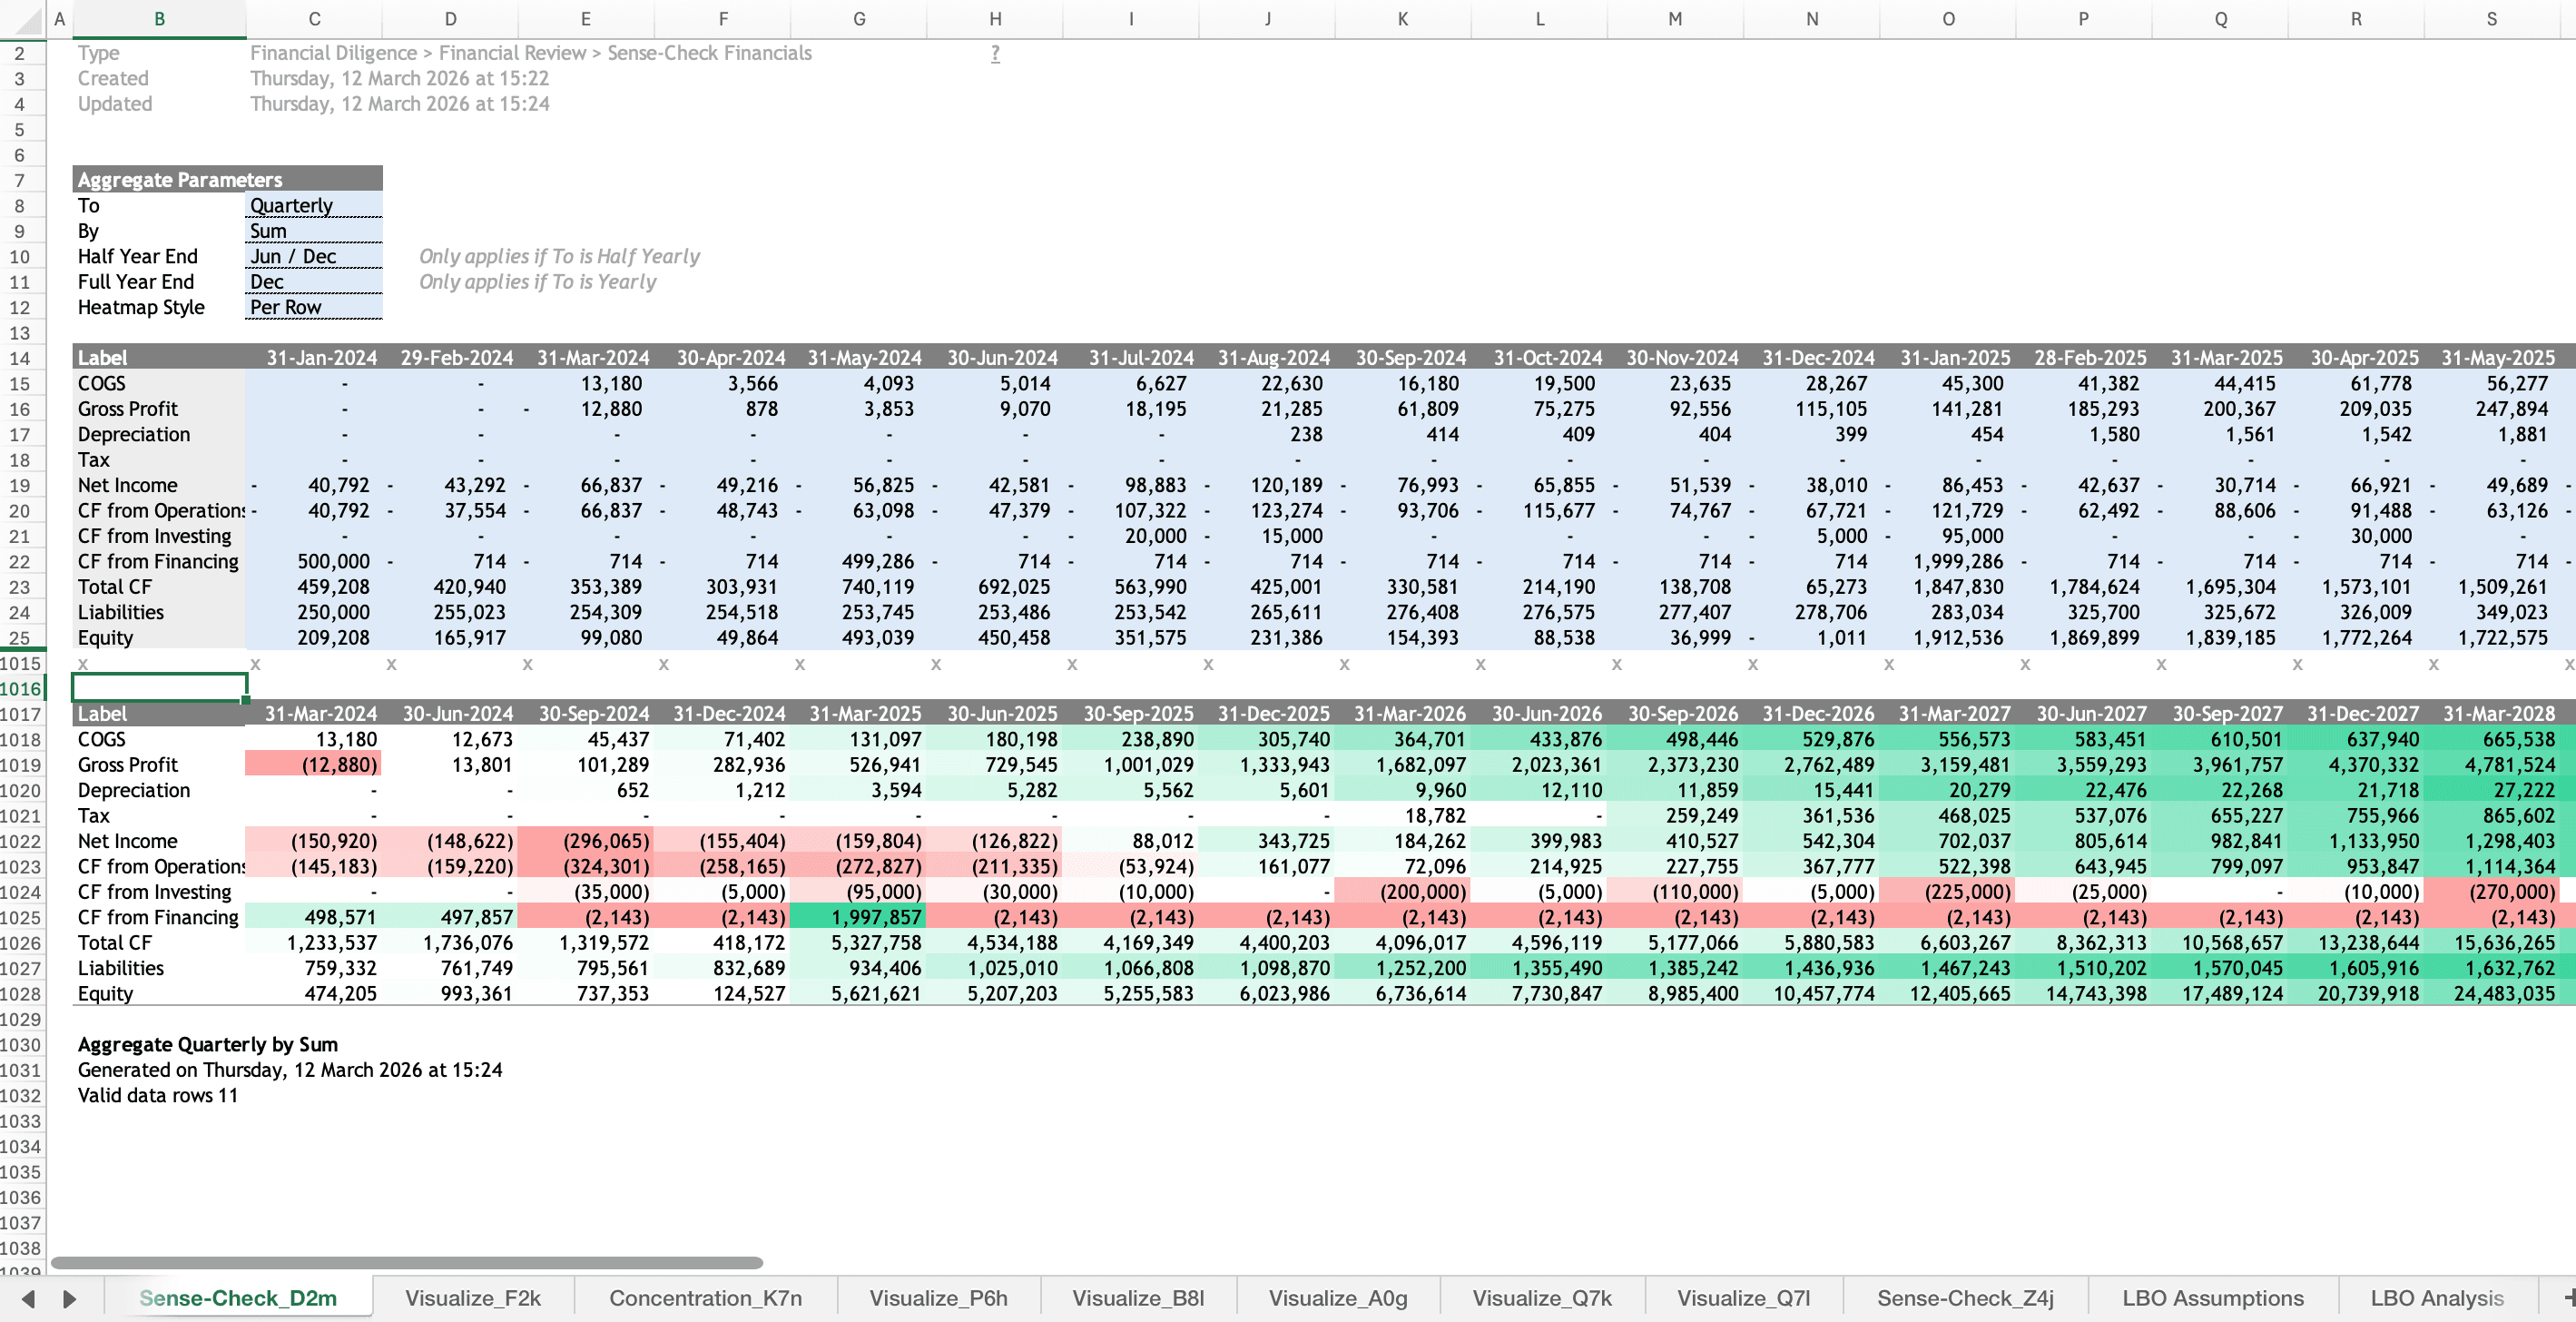Image resolution: width=2576 pixels, height=1322 pixels.
Task: Select Equity value 24,483,035
Action: [2491, 994]
